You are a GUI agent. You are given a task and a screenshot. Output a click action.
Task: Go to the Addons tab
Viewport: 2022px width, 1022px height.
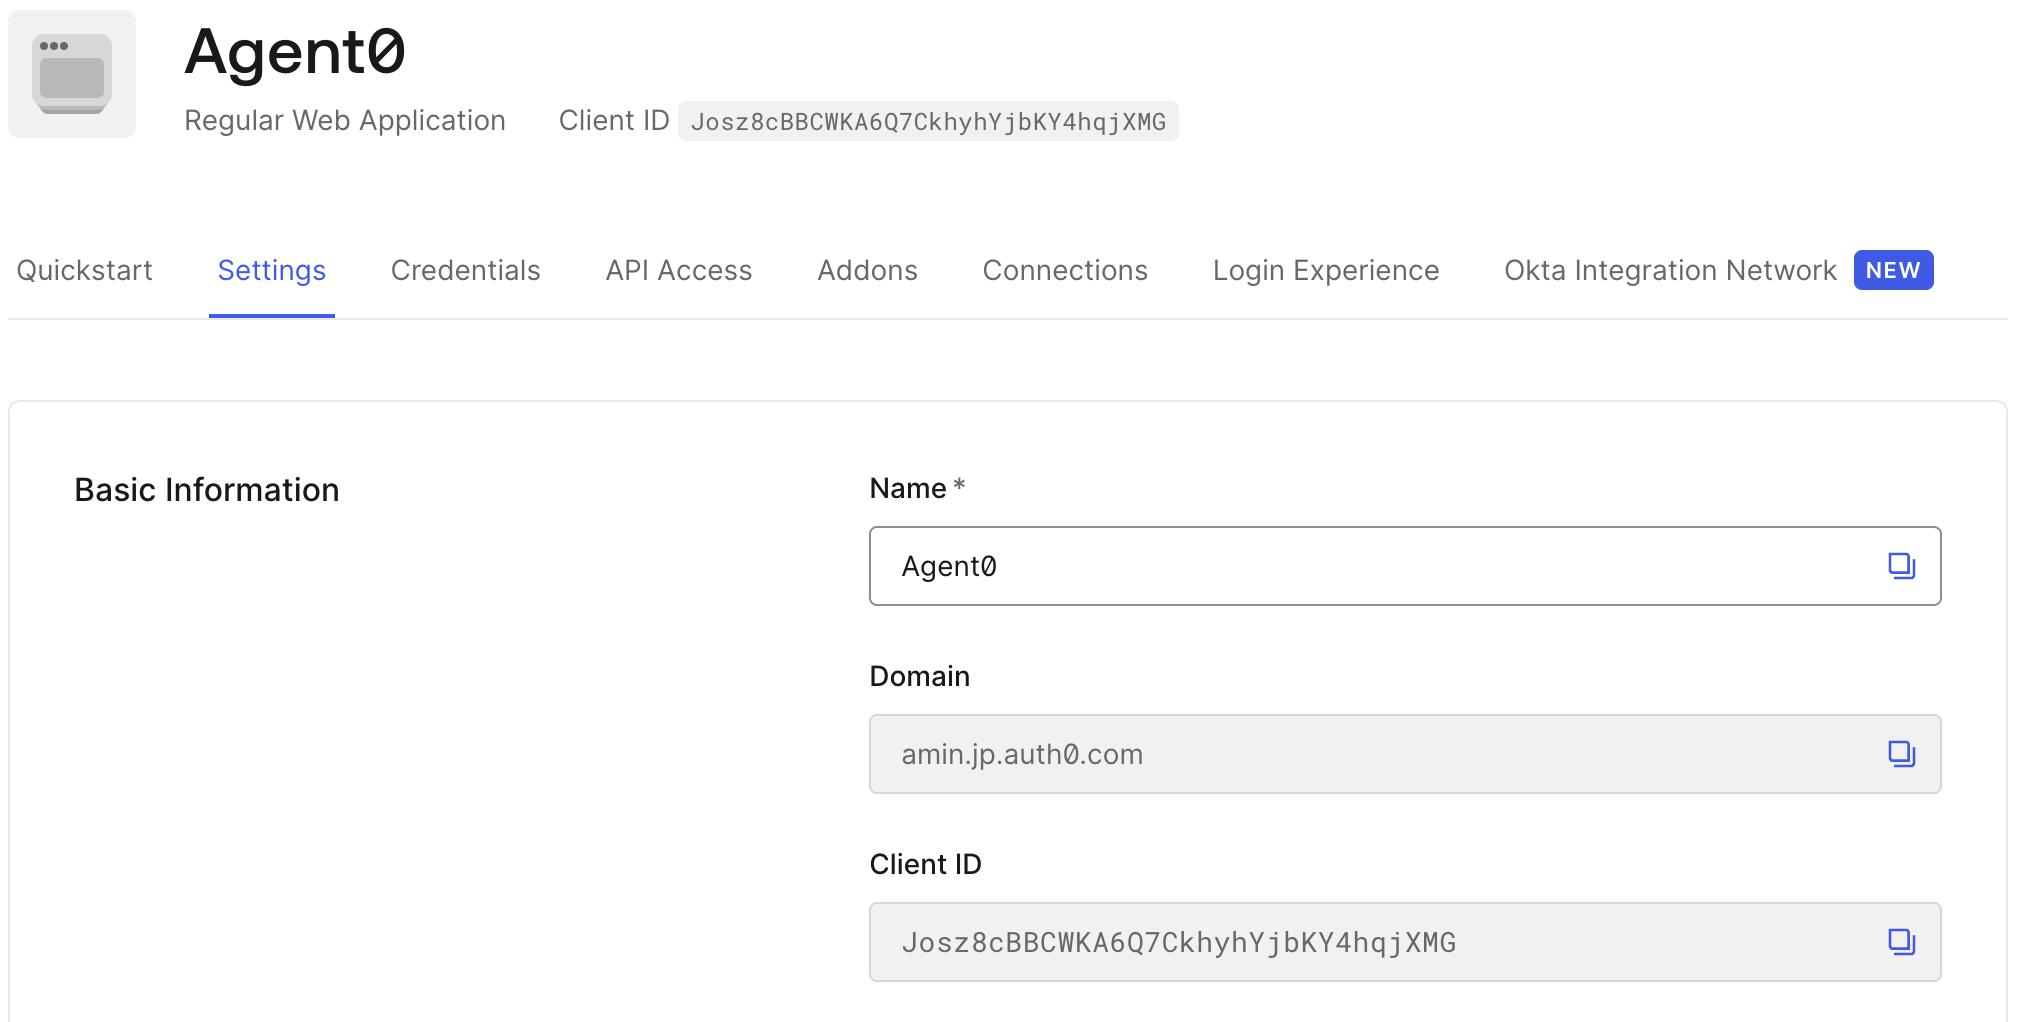[x=868, y=270]
